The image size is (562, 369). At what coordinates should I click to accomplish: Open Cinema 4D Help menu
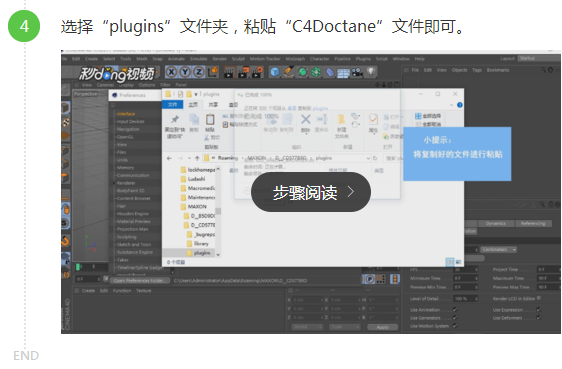coord(419,59)
